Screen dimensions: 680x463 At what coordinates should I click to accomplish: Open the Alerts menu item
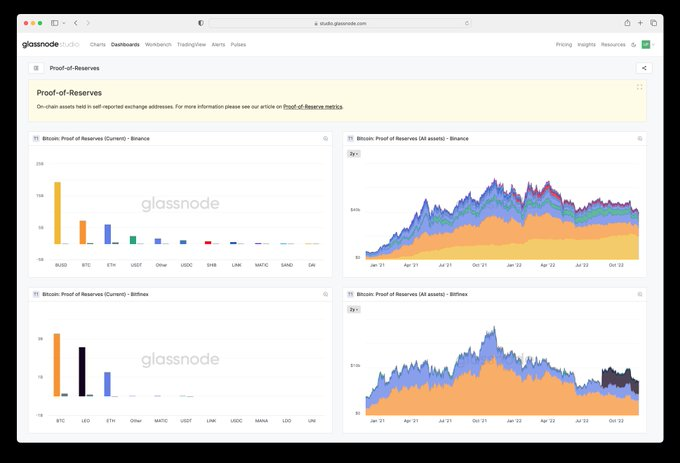(218, 45)
